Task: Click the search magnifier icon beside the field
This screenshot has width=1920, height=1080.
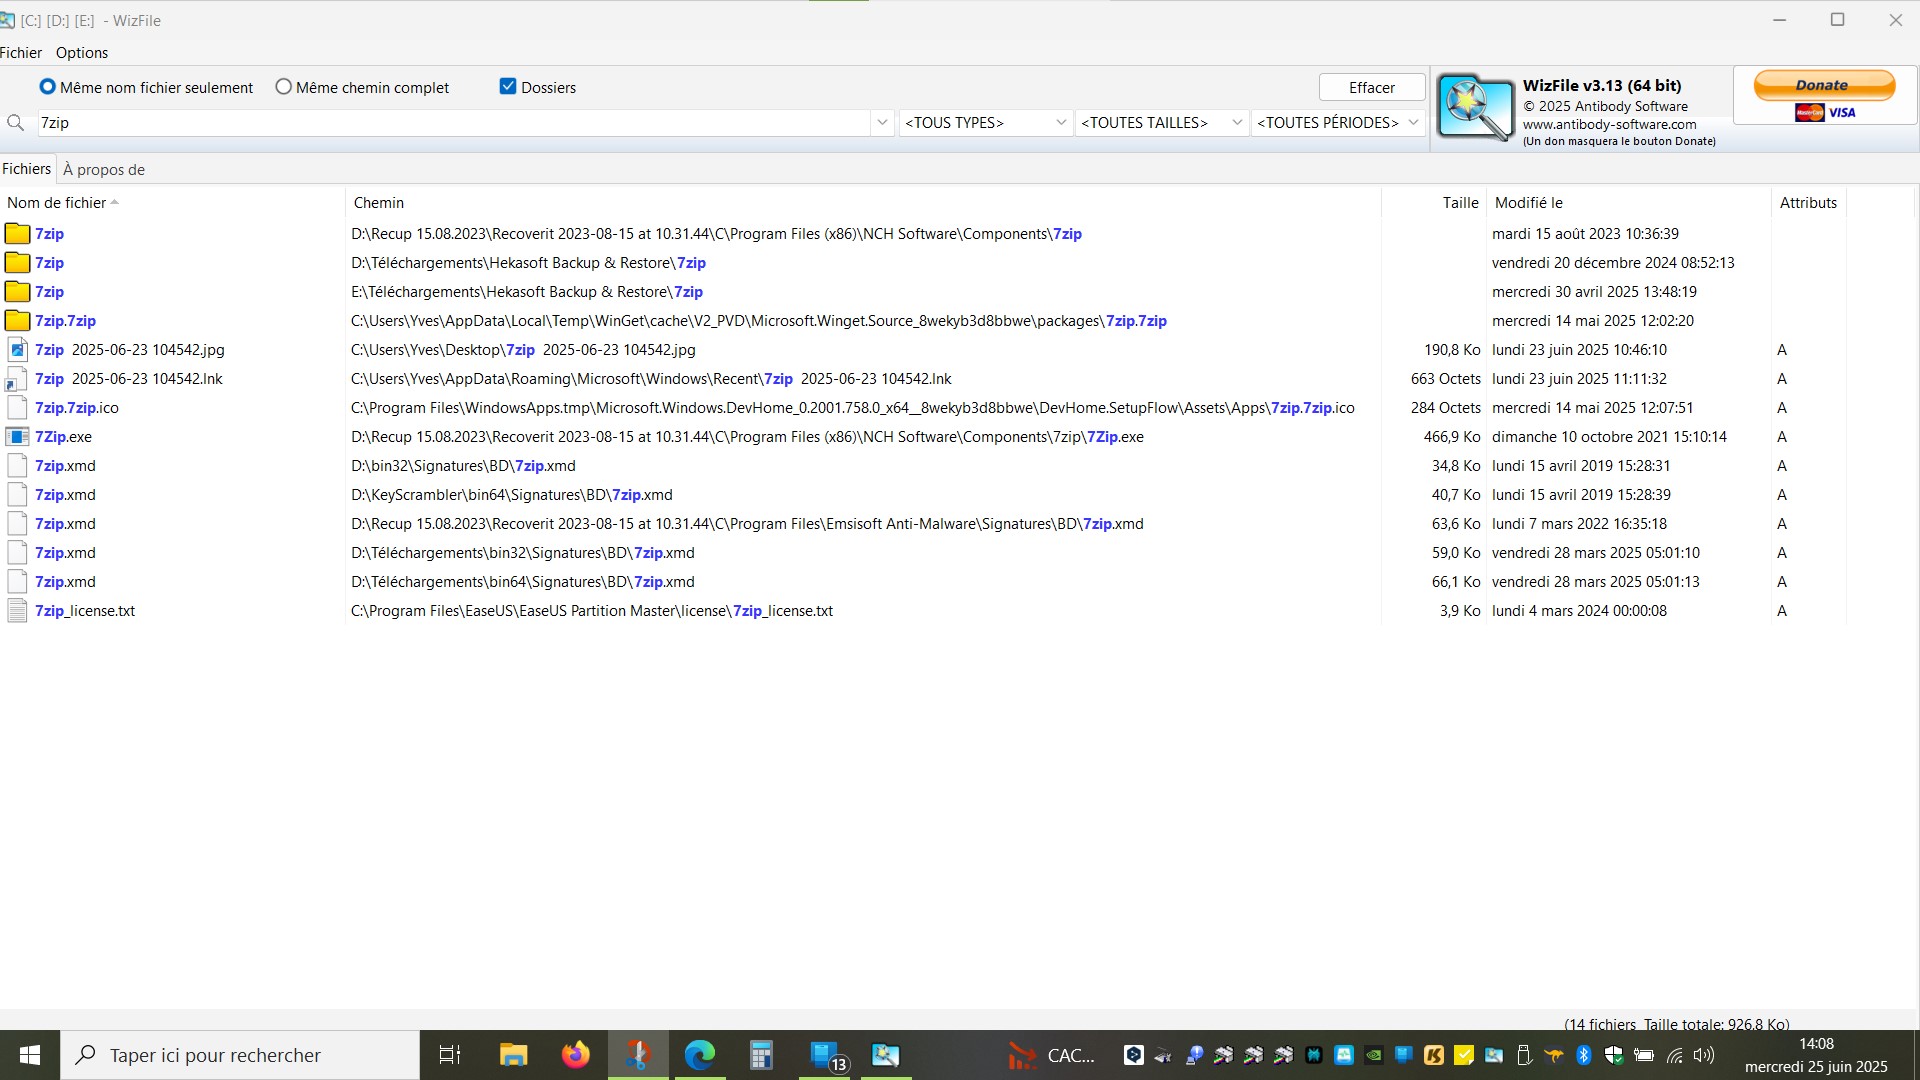Action: click(x=16, y=122)
